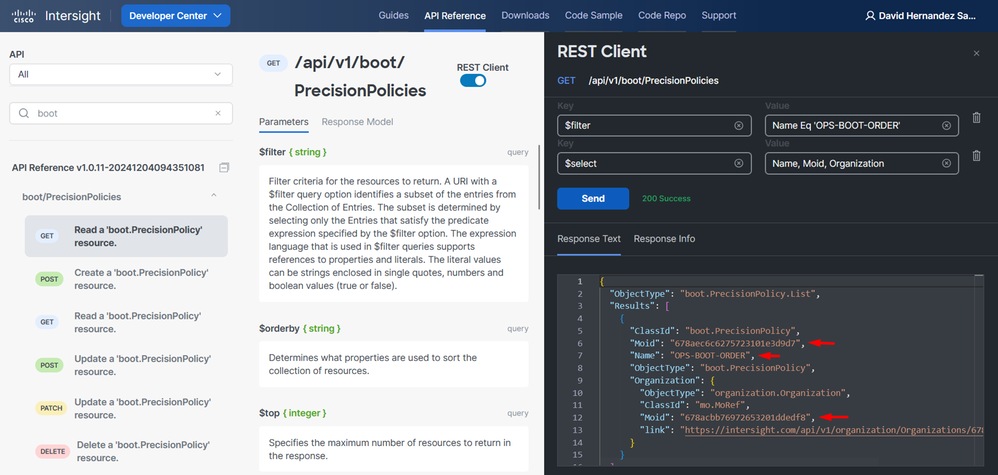The height and width of the screenshot is (475, 998).
Task: Click the search magnifier icon
Action: pos(24,113)
